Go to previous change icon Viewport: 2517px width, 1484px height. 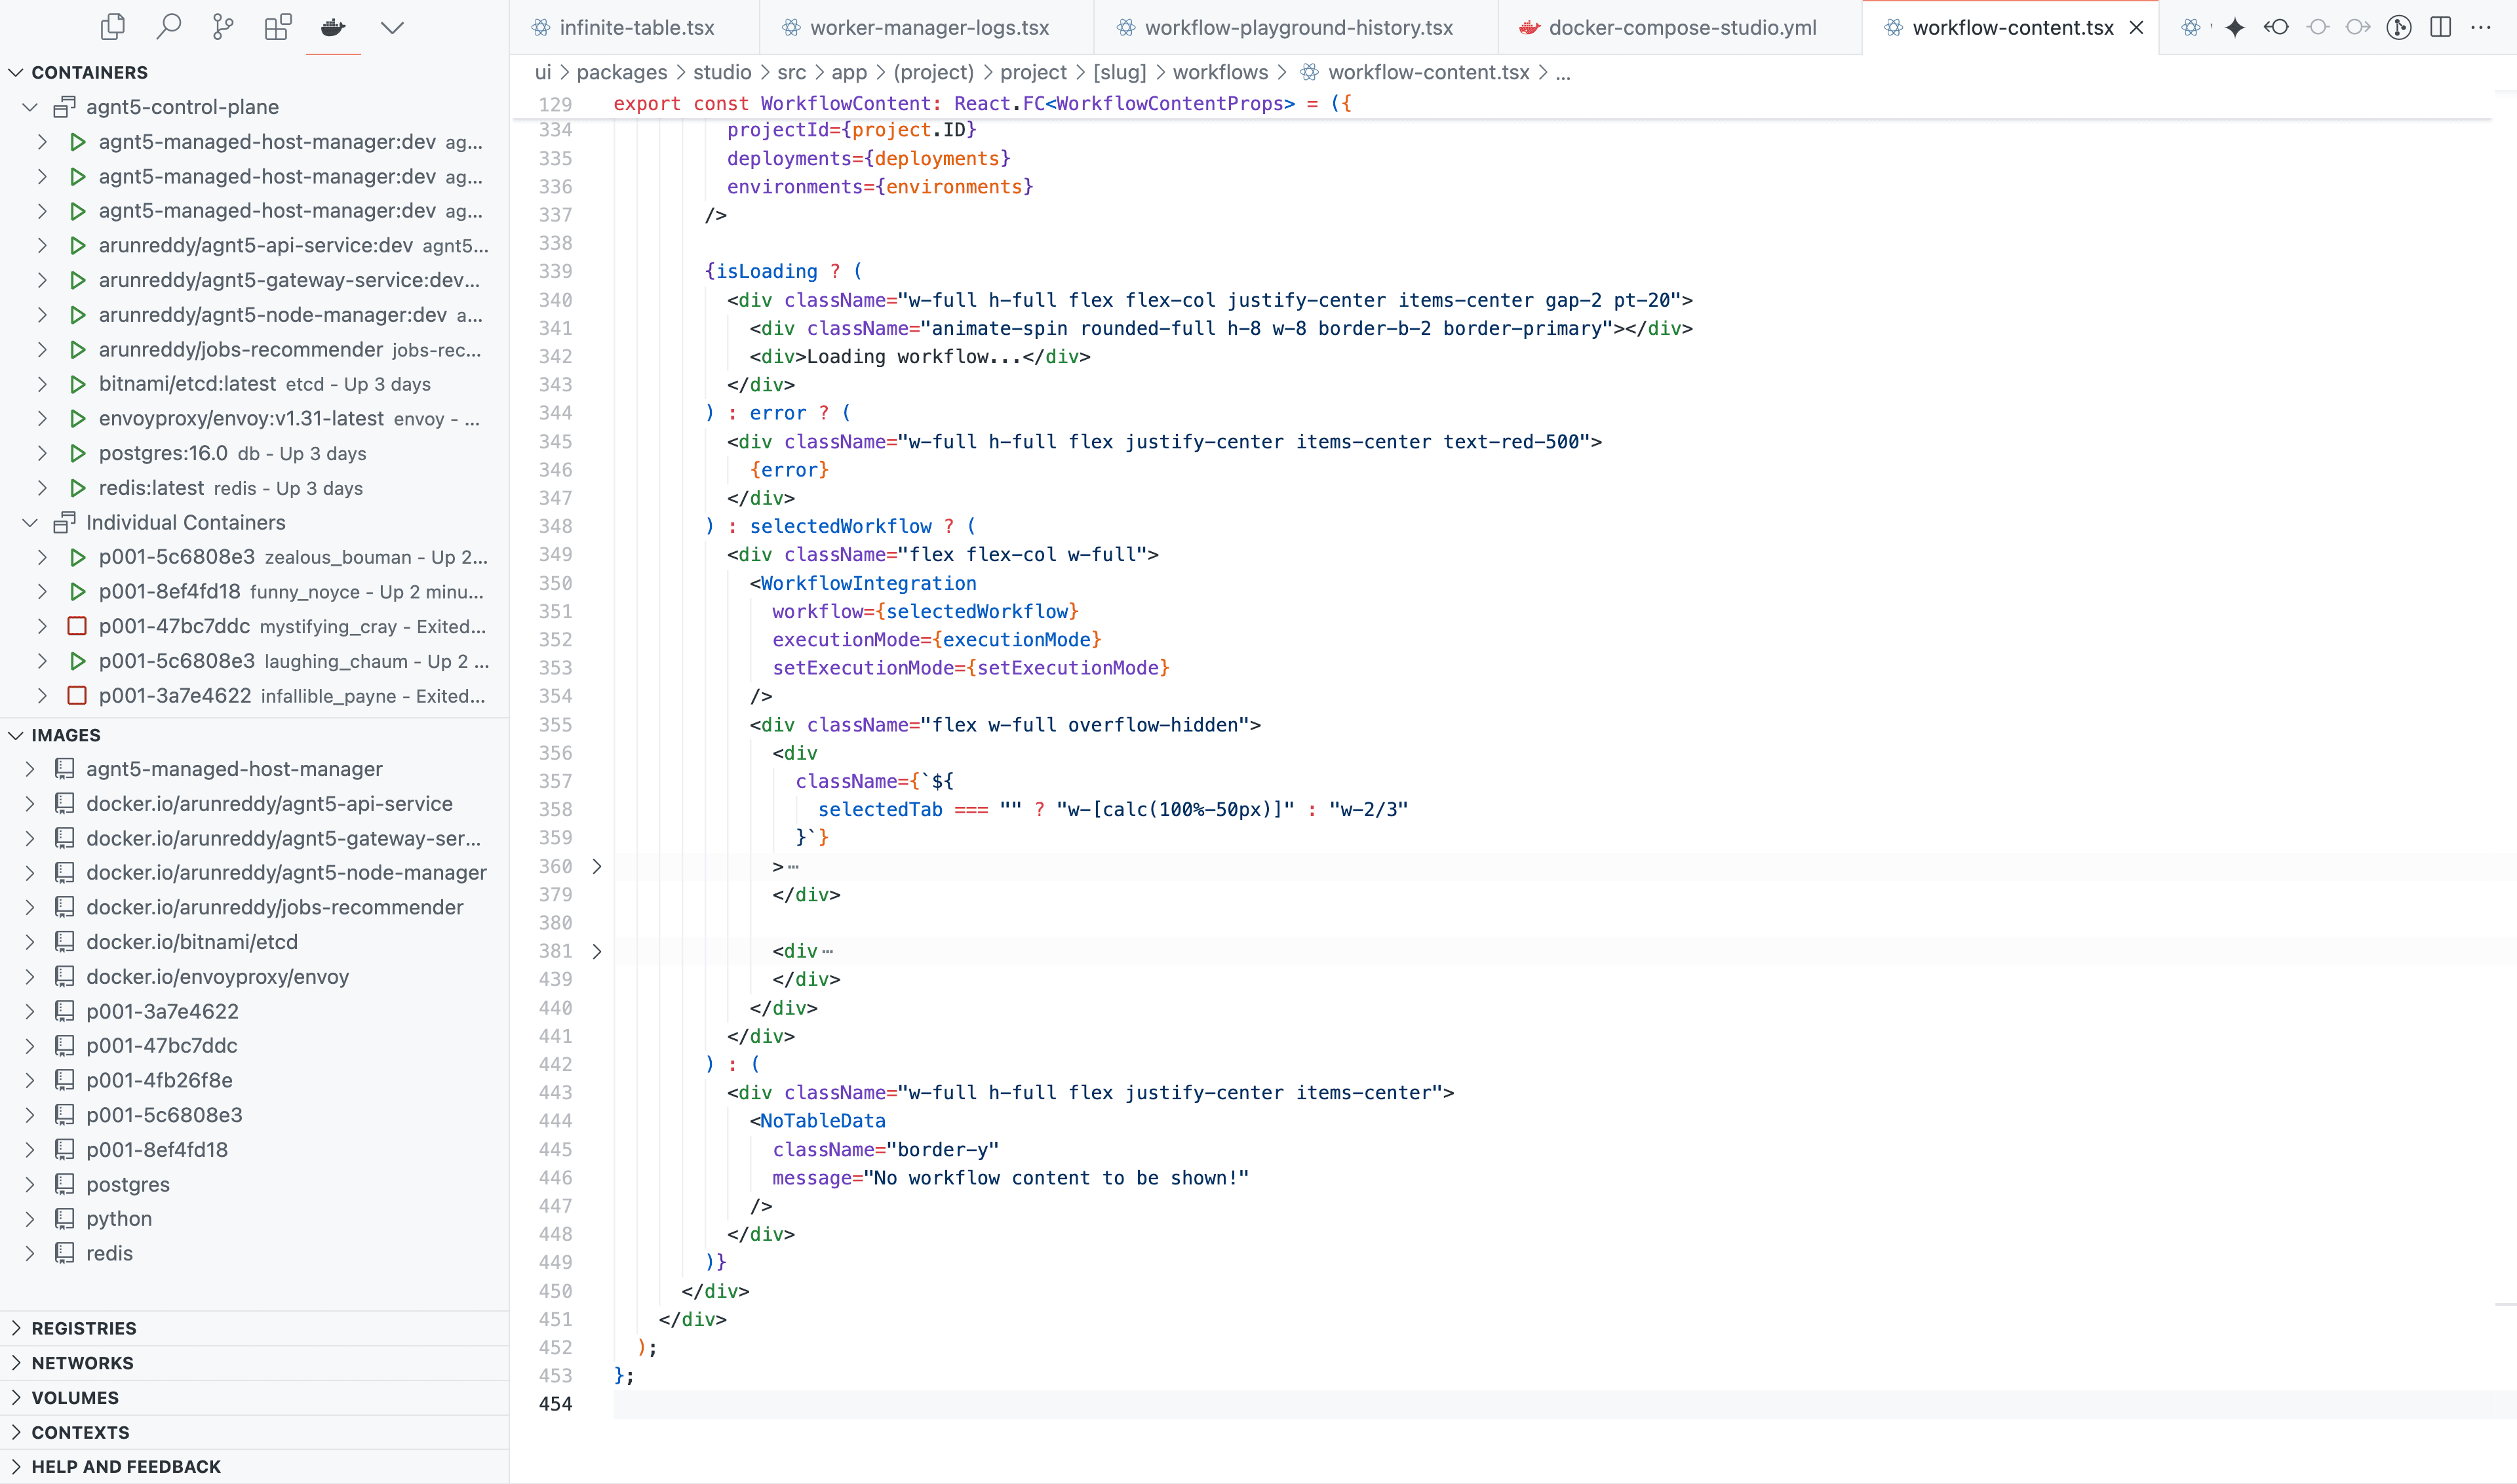2277,28
